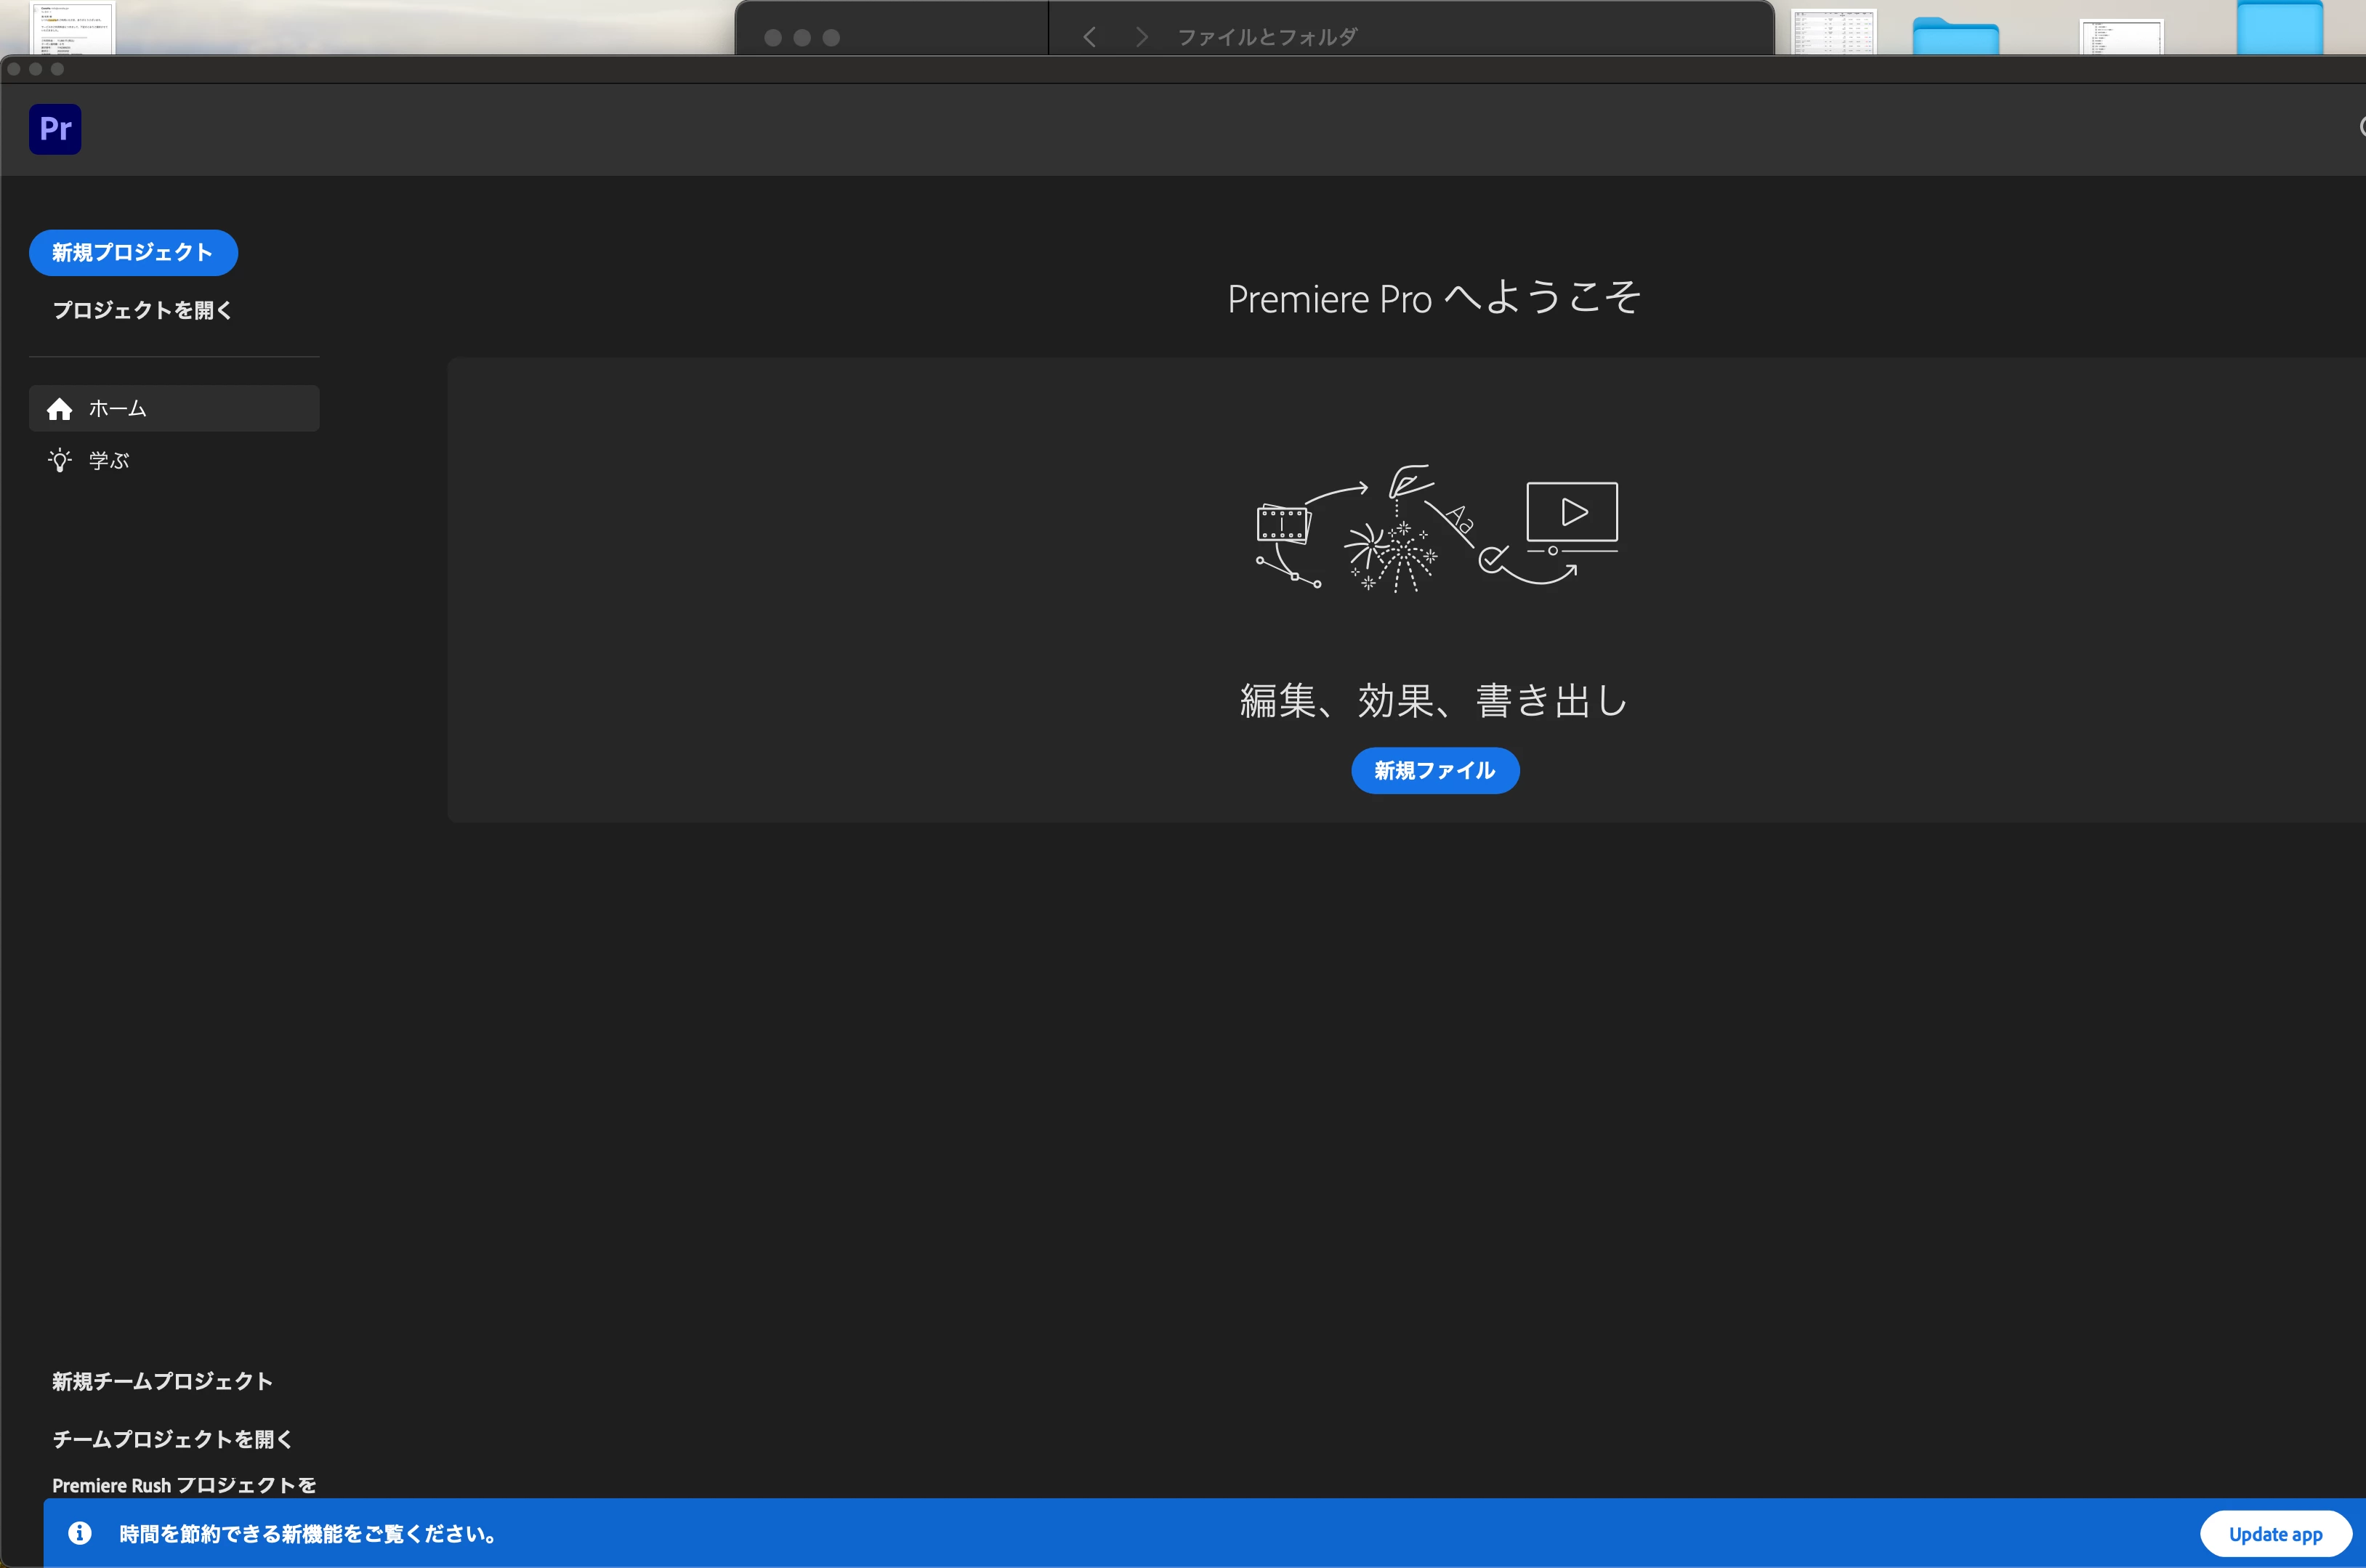Open プロジェクトを開く link
The height and width of the screenshot is (1568, 2366).
coord(142,311)
